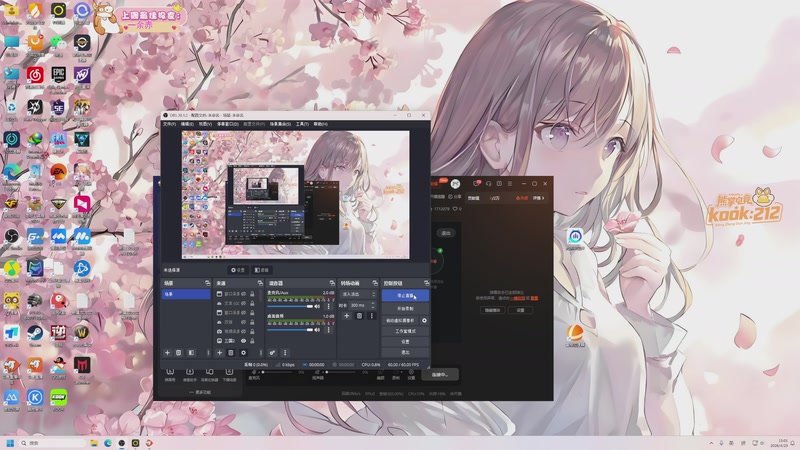Screen dimensions: 800x450
Task: Toggle 工作室模式 studio mode button
Action: coord(405,332)
